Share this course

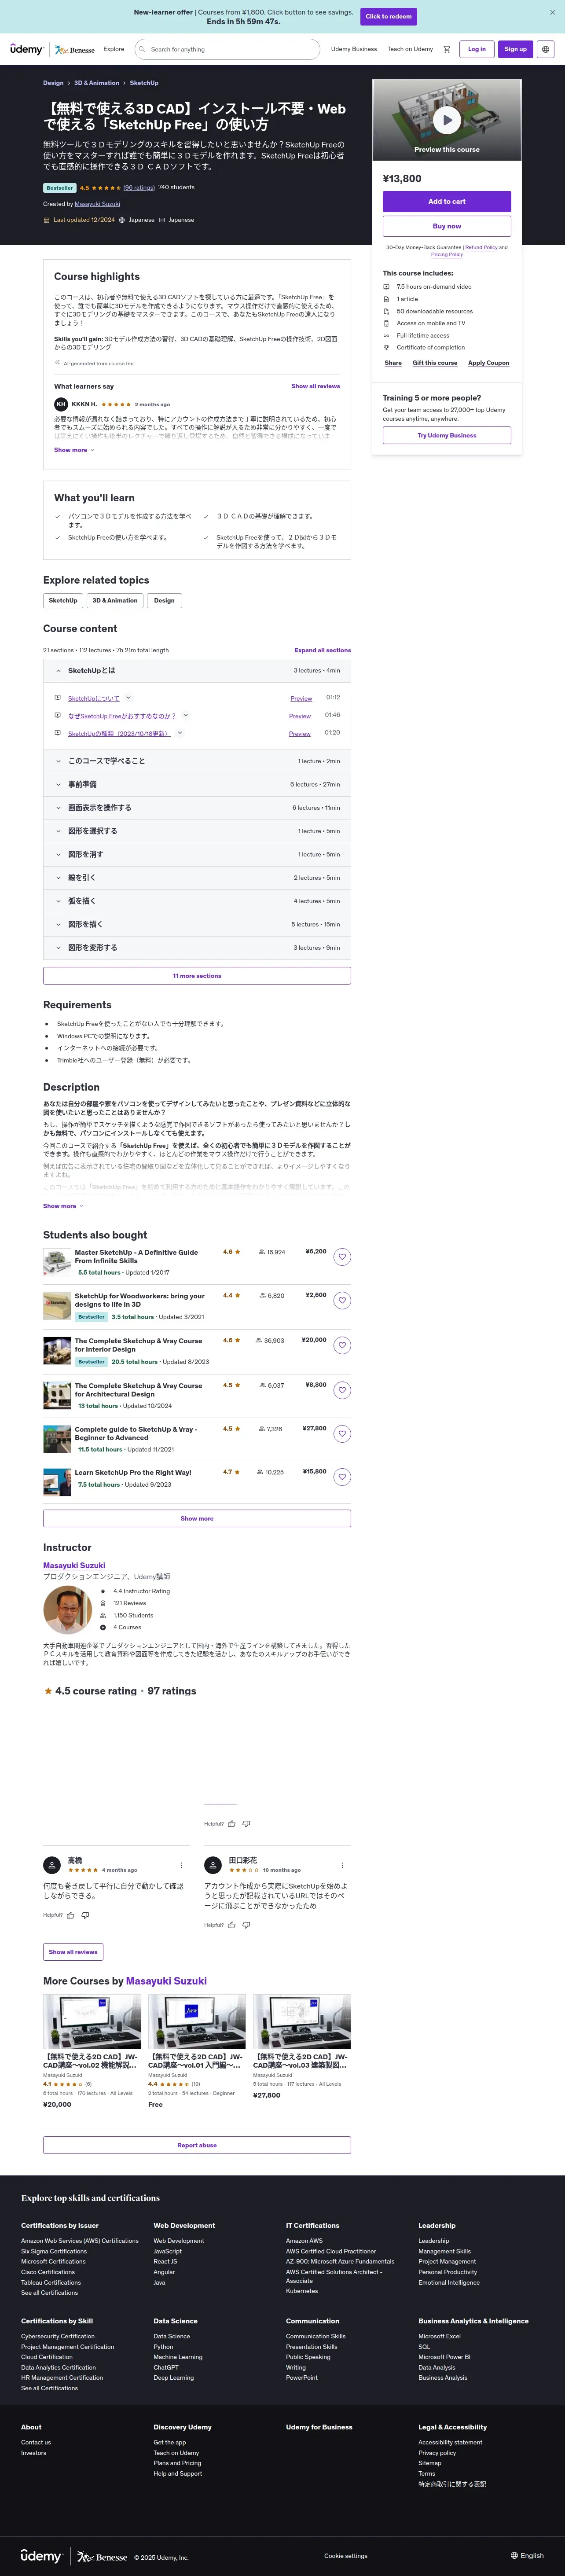(393, 363)
